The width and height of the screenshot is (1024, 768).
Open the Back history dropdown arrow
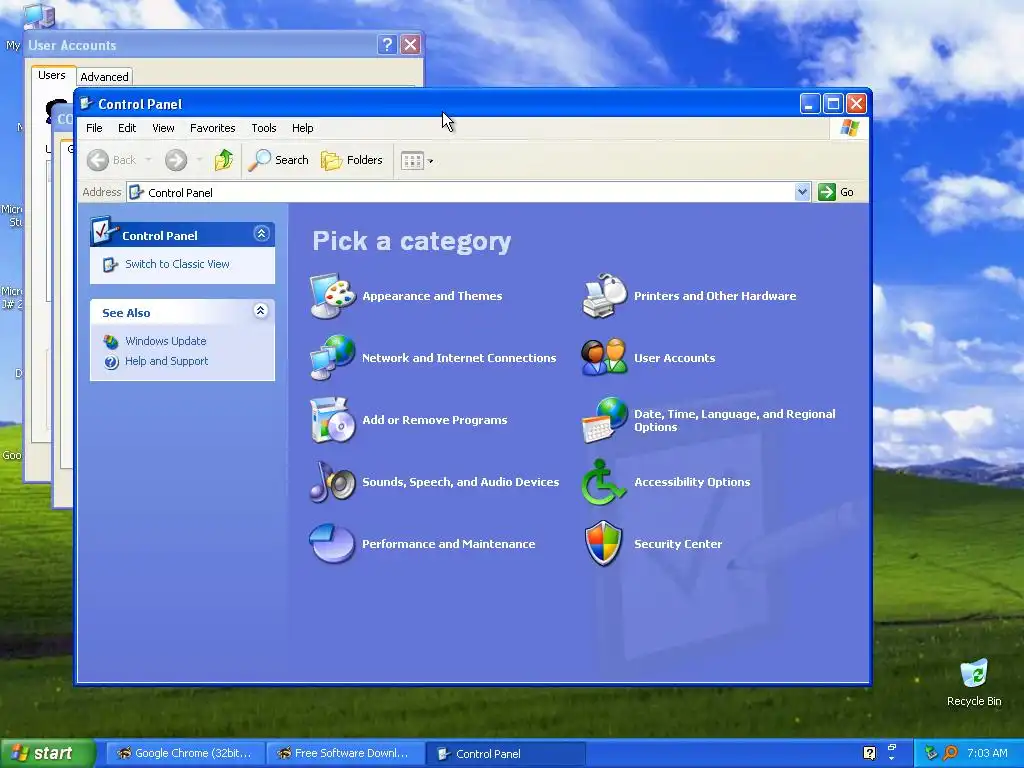(148, 160)
